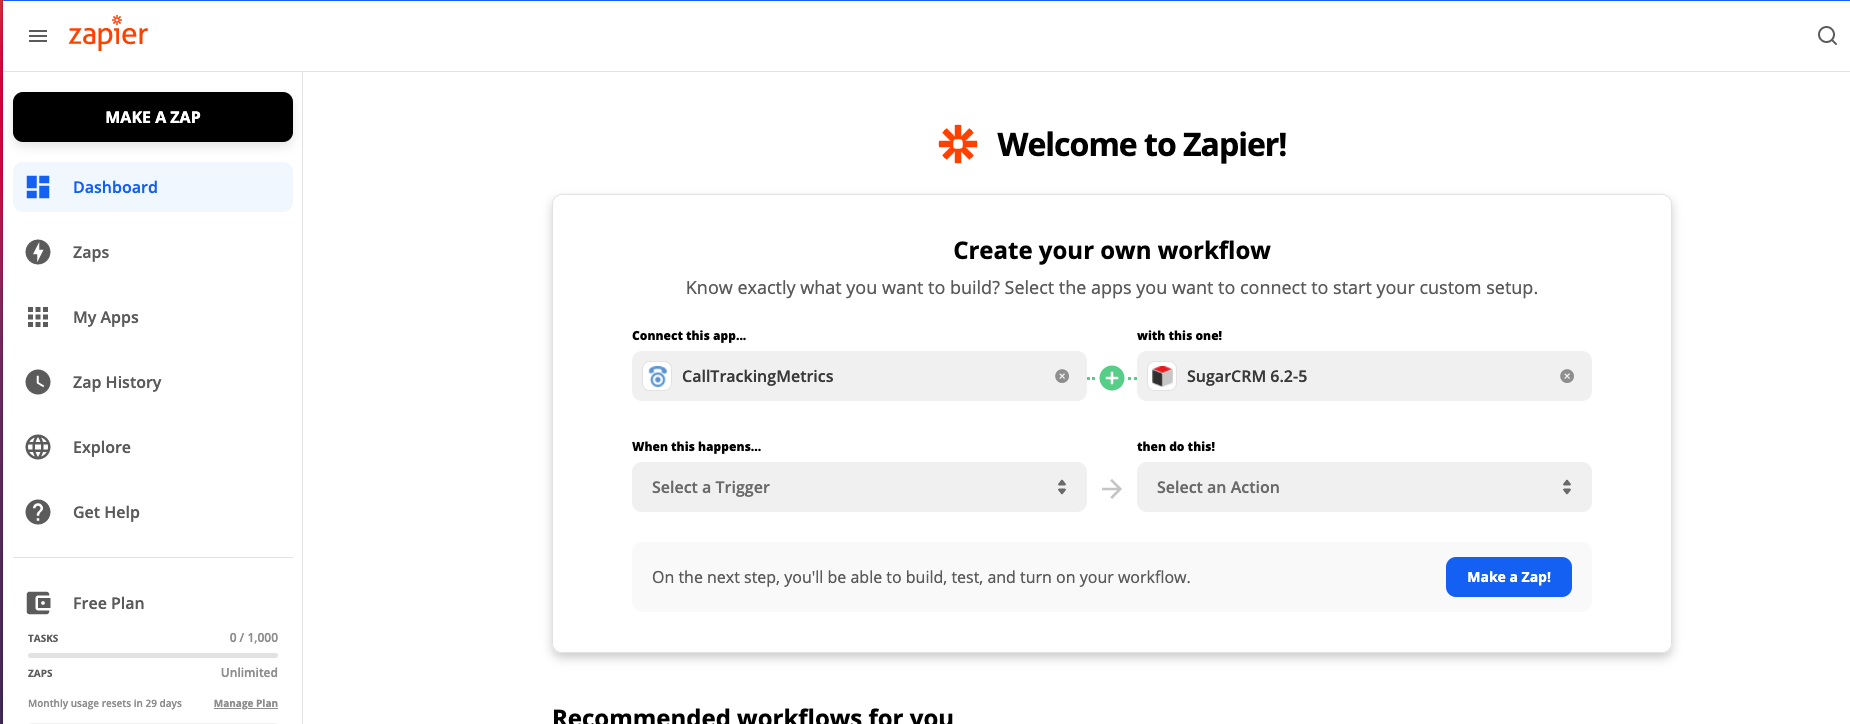The width and height of the screenshot is (1850, 724).
Task: Click the Welcome to Zapier! heading
Action: (1142, 145)
